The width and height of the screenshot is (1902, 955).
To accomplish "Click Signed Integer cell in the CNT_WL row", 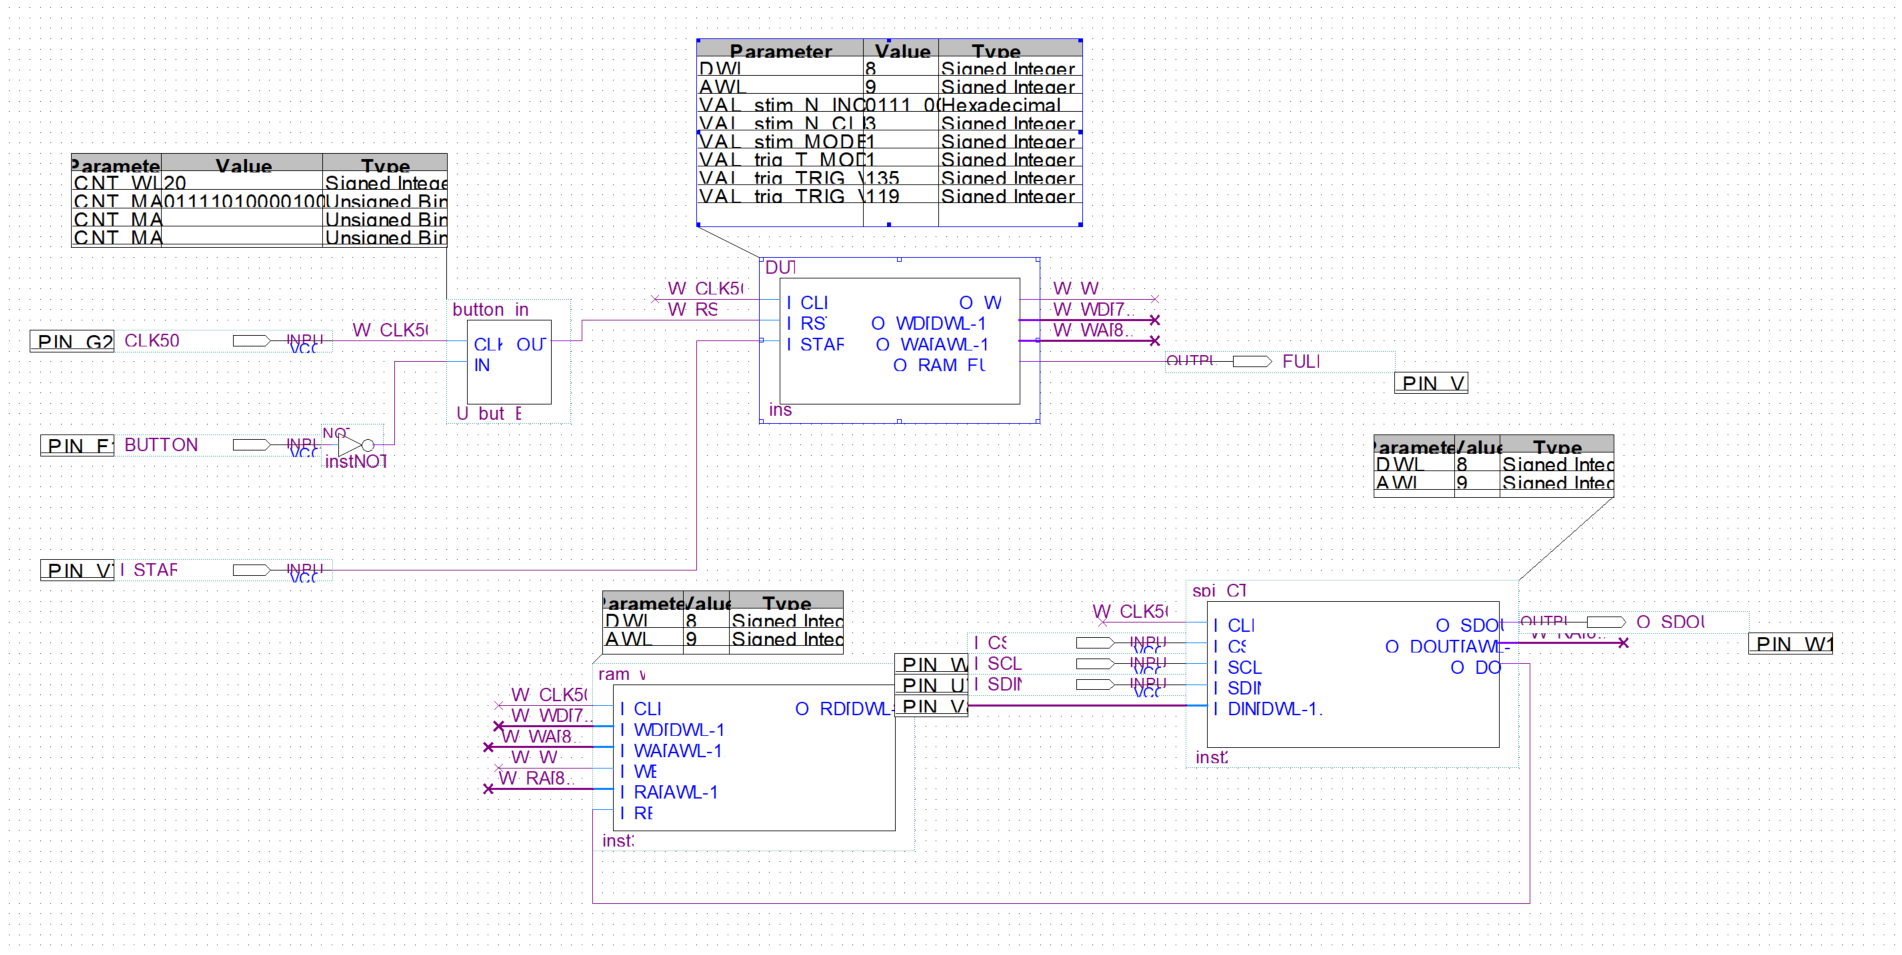I will [385, 183].
